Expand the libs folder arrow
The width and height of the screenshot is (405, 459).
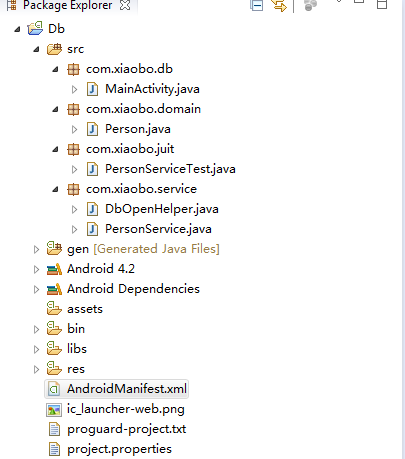coord(36,349)
